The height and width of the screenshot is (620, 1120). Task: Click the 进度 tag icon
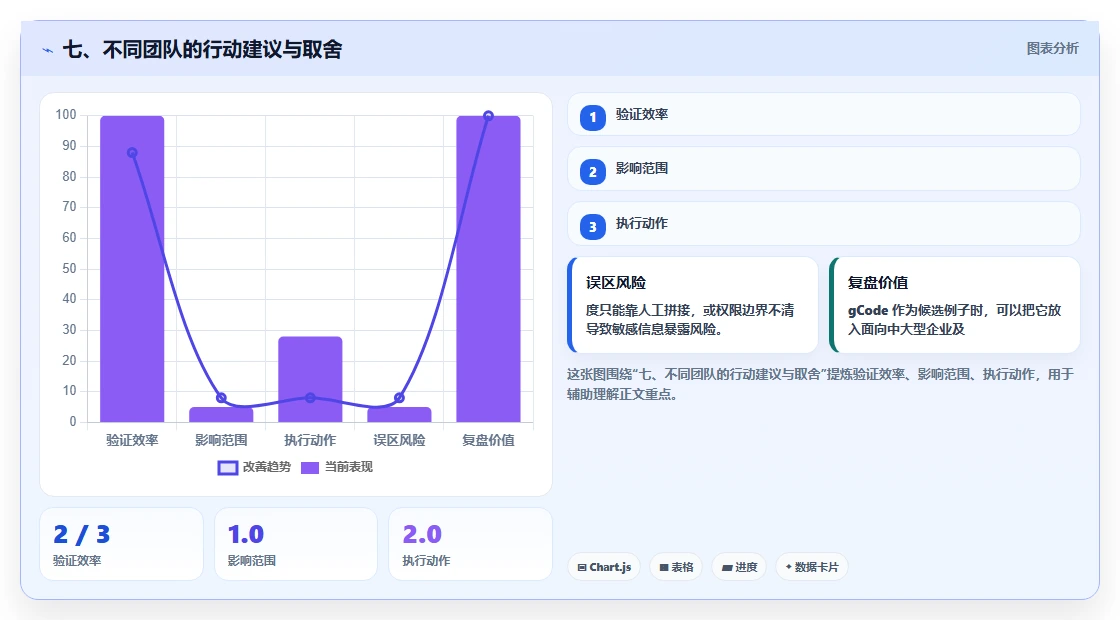pos(726,567)
